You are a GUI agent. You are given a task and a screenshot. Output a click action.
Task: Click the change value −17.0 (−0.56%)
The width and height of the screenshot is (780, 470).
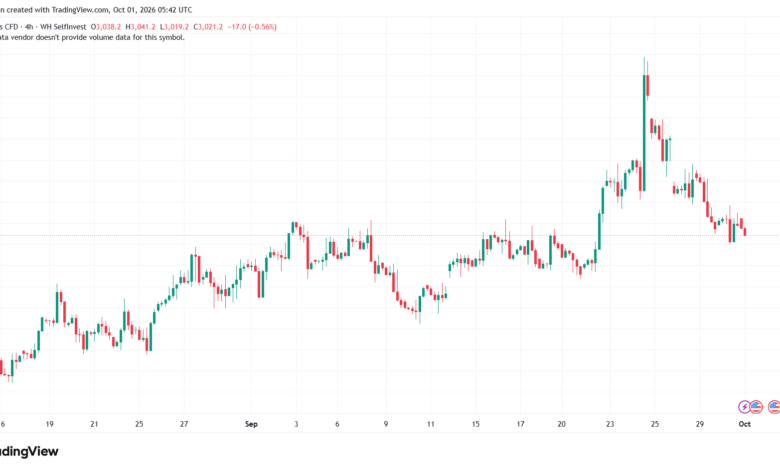[x=252, y=27]
